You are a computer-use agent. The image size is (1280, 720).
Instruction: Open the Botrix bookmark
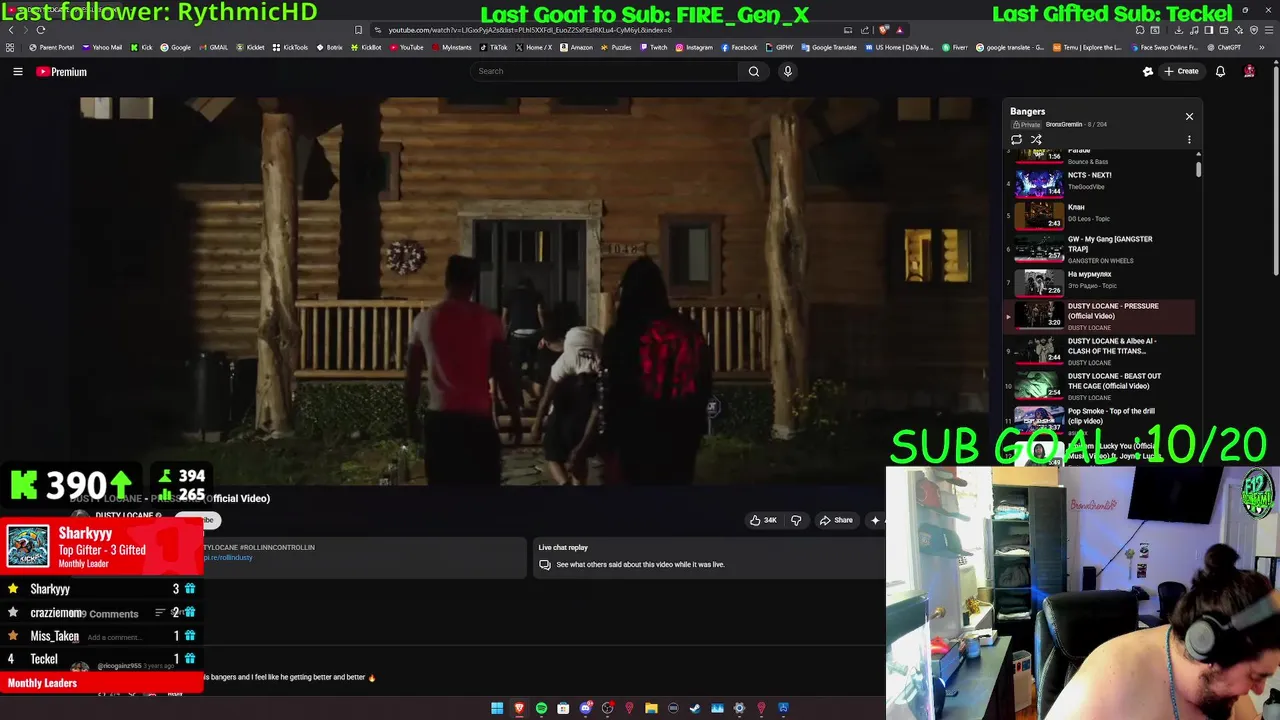point(329,47)
